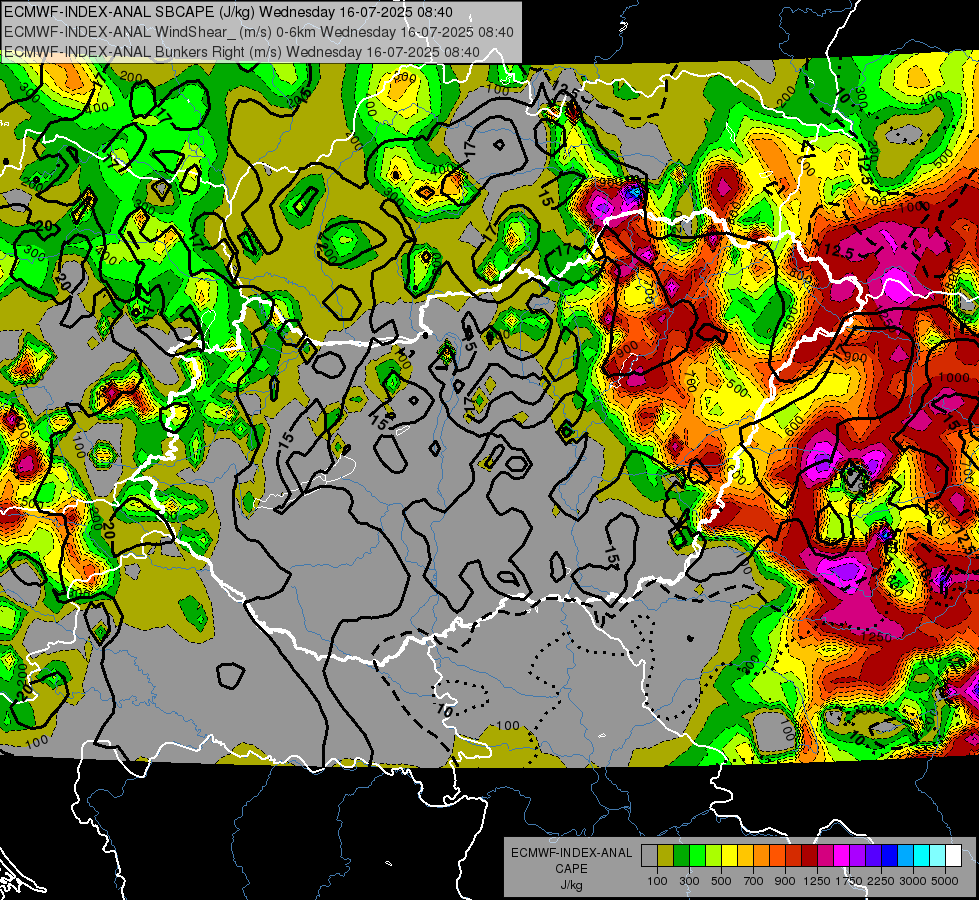Click the 500 label under legend
Image resolution: width=979 pixels, height=900 pixels.
[x=721, y=881]
